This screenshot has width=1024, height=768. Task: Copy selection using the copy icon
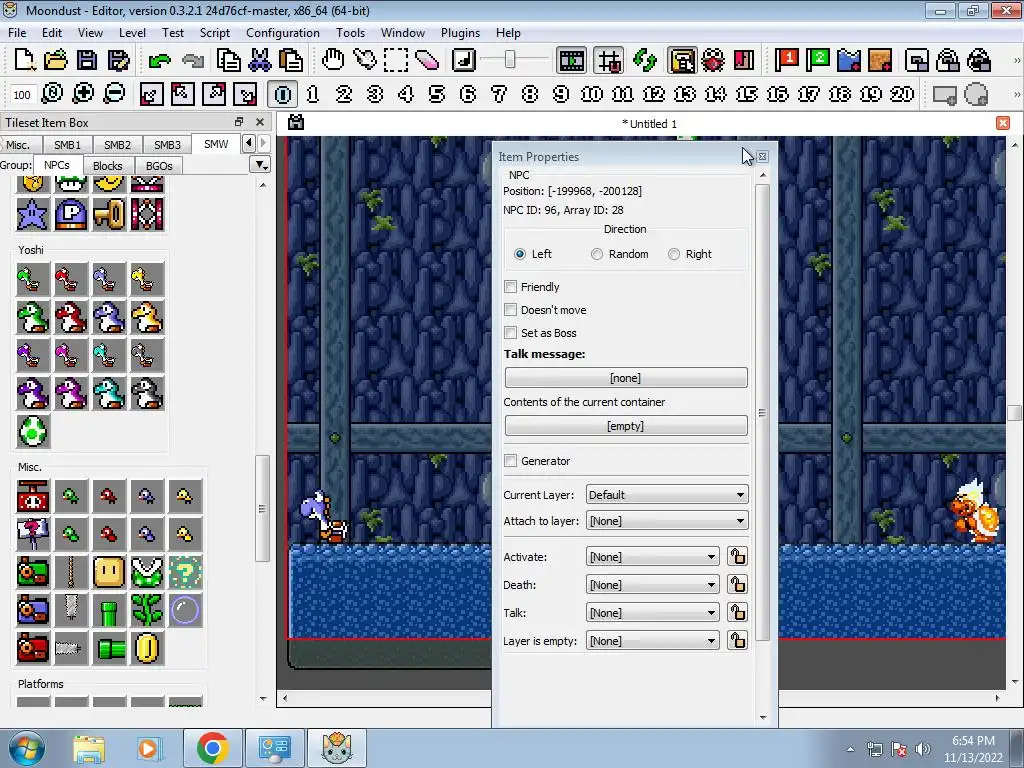coord(228,60)
